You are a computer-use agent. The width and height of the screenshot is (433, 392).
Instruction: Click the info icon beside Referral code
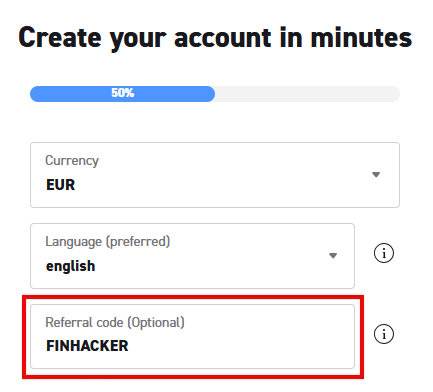tap(384, 334)
